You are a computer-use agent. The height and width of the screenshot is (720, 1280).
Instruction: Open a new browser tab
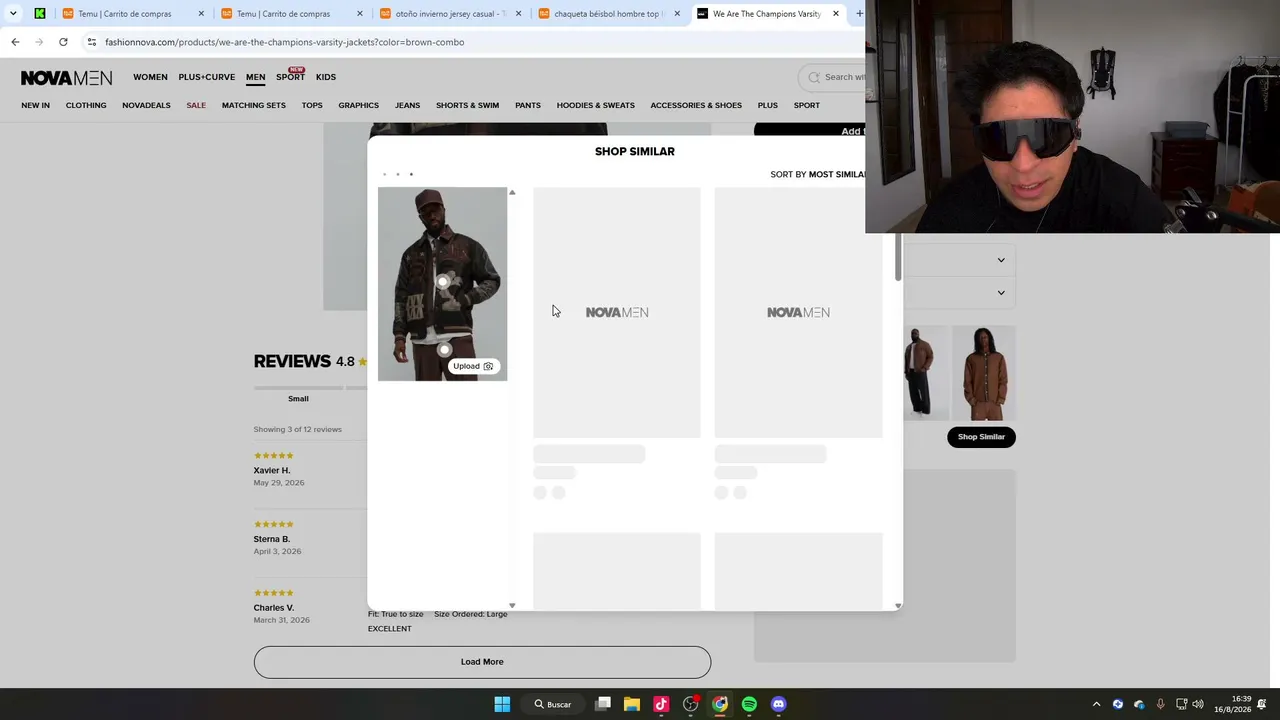859,14
